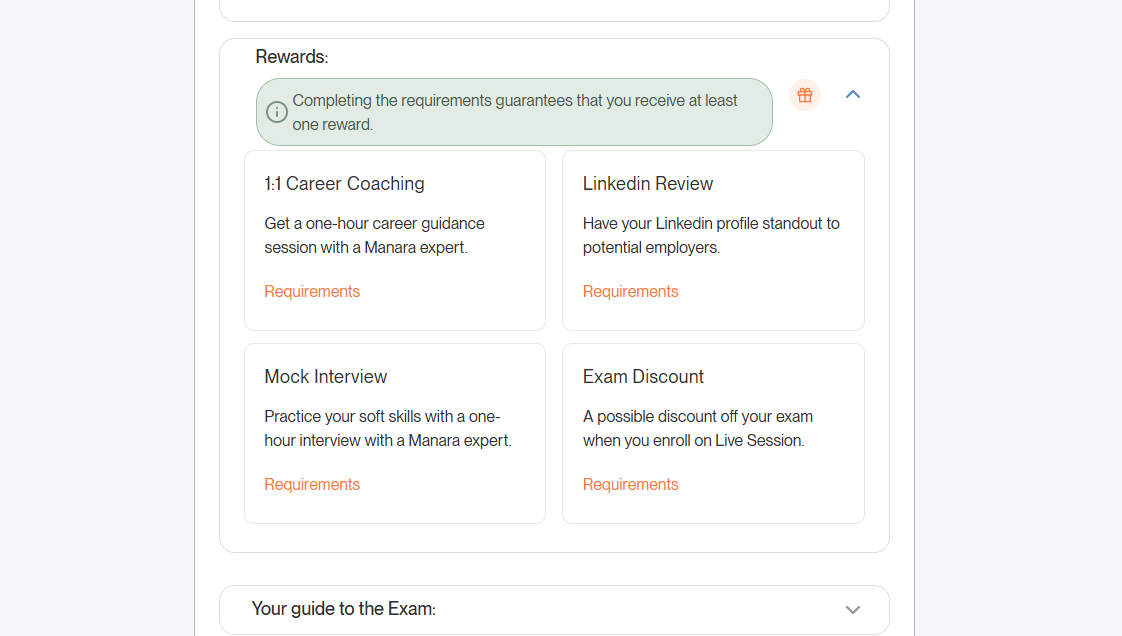
Task: Click the collapsed card above Rewards section
Action: tap(554, 10)
